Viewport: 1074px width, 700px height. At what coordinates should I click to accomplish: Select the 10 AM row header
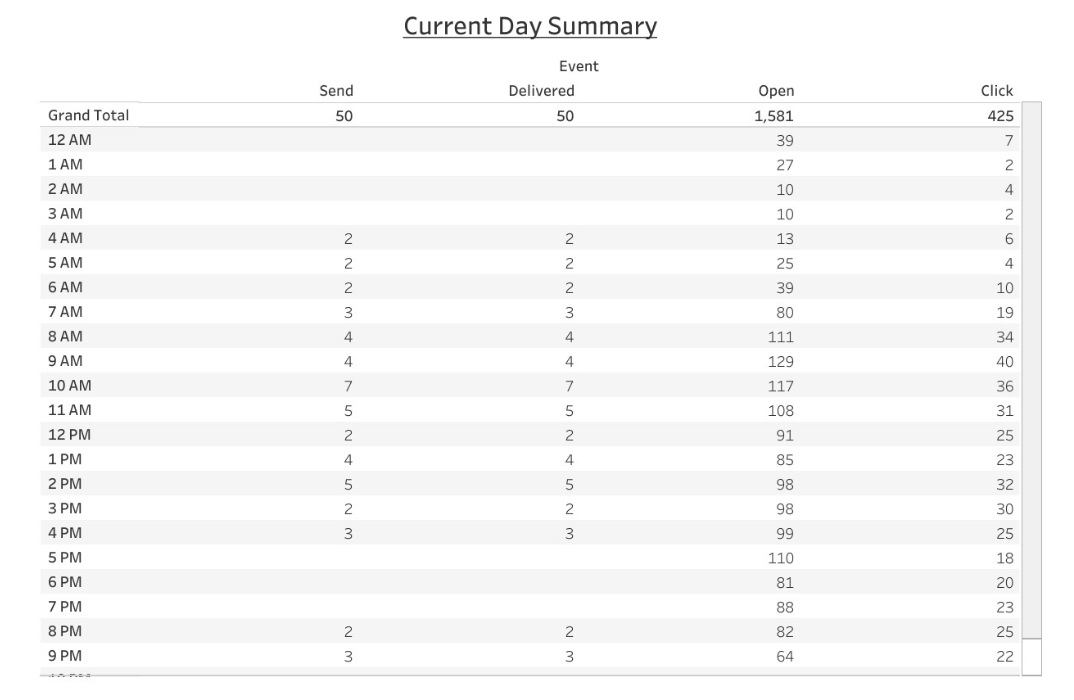click(x=69, y=386)
